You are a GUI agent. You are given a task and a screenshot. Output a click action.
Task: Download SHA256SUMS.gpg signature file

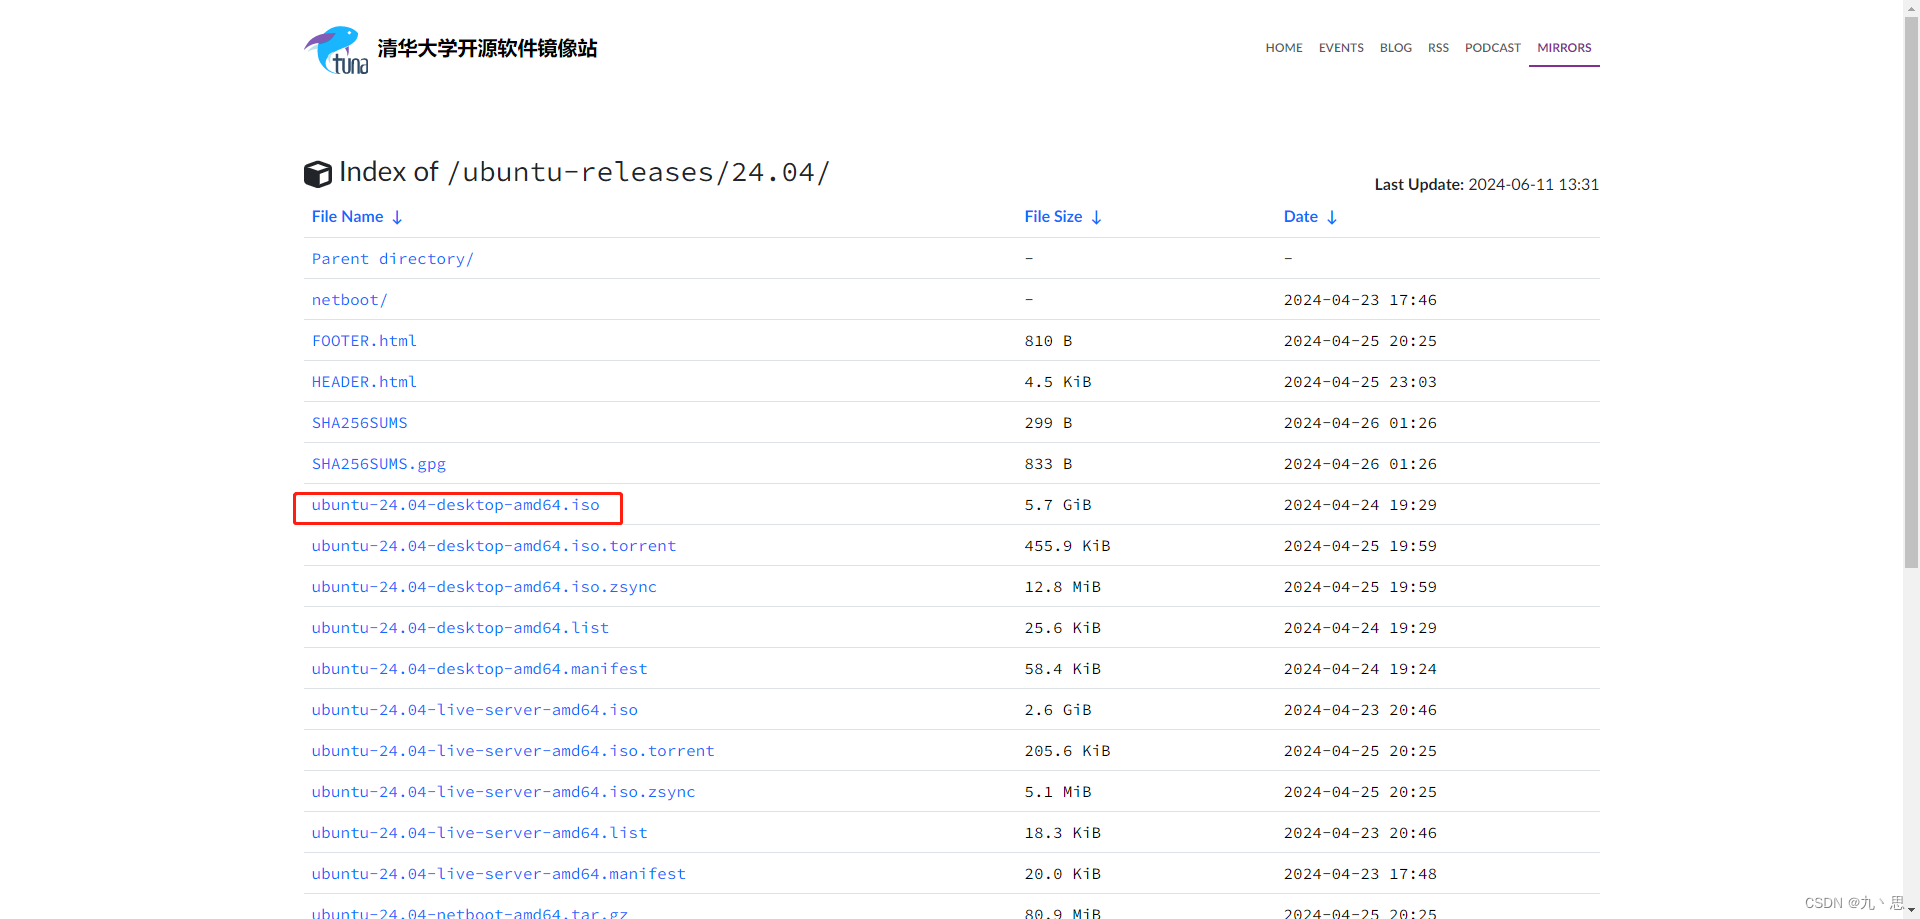click(x=379, y=464)
